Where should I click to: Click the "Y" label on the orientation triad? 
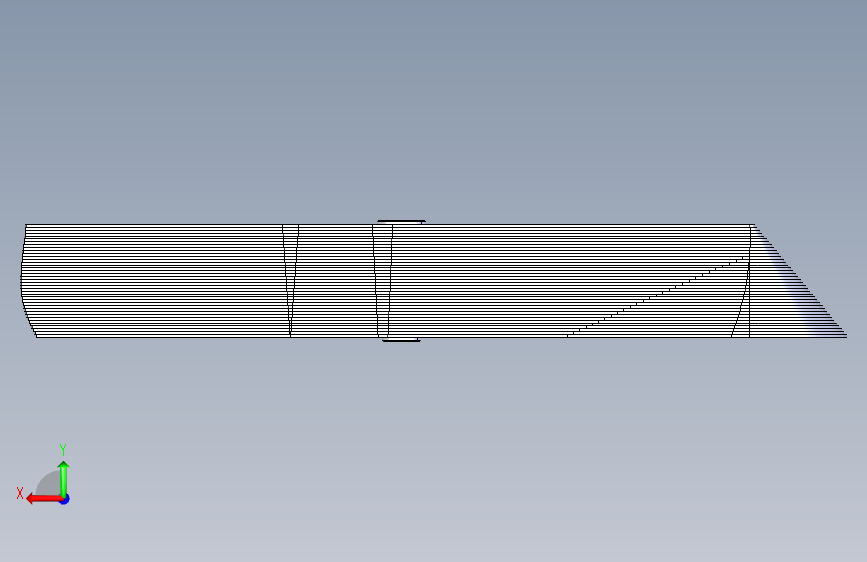coord(63,450)
